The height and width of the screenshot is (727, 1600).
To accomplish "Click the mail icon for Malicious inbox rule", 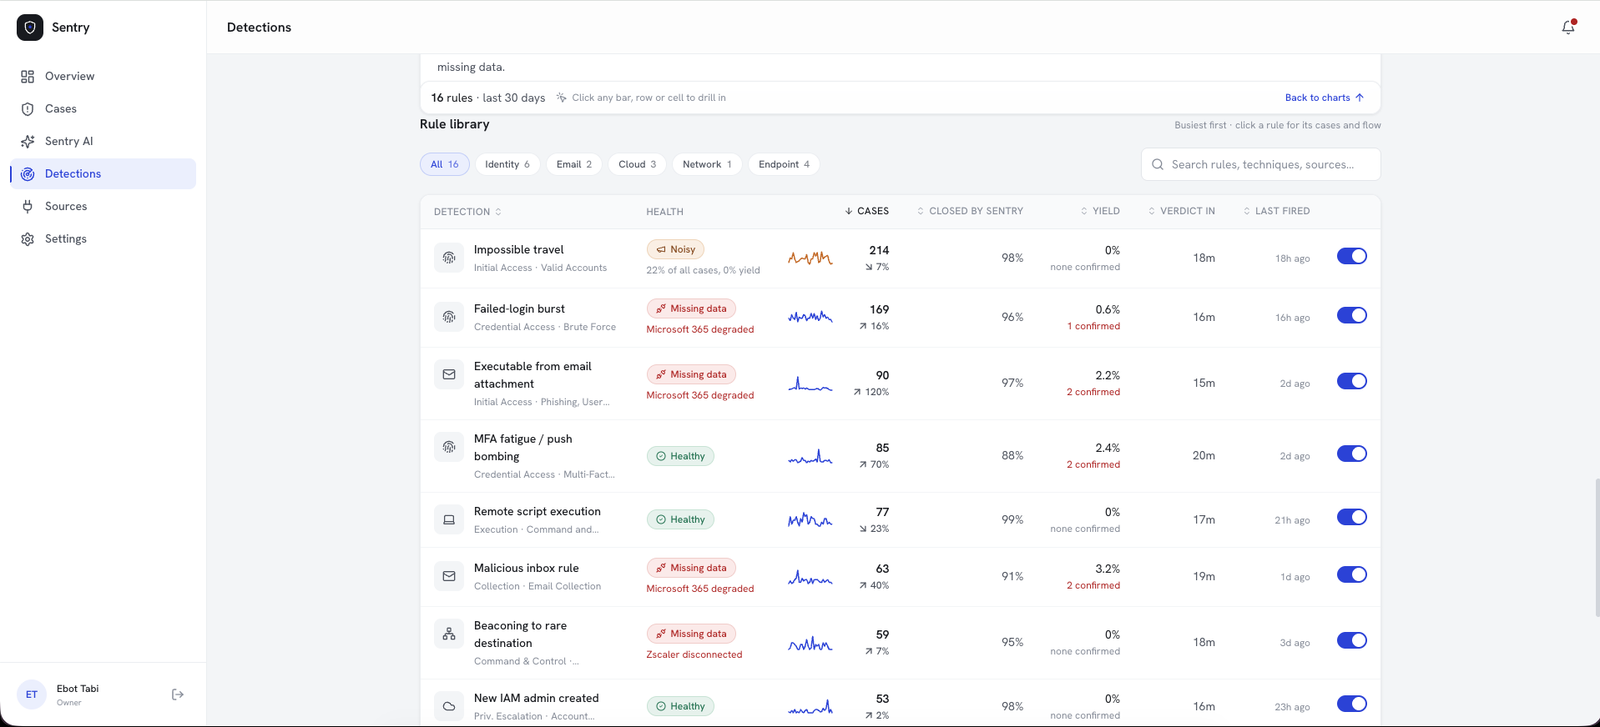I will [x=449, y=576].
